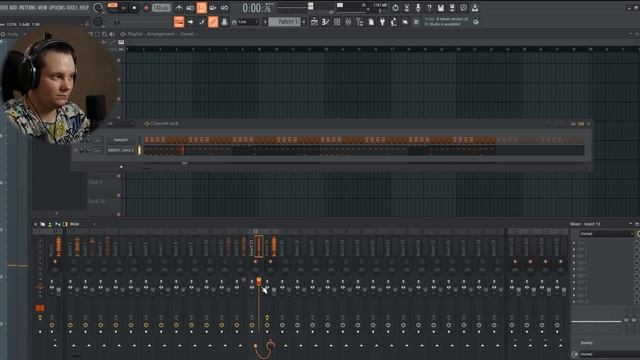
Task: Click the Sampler channel button
Action: click(121, 140)
